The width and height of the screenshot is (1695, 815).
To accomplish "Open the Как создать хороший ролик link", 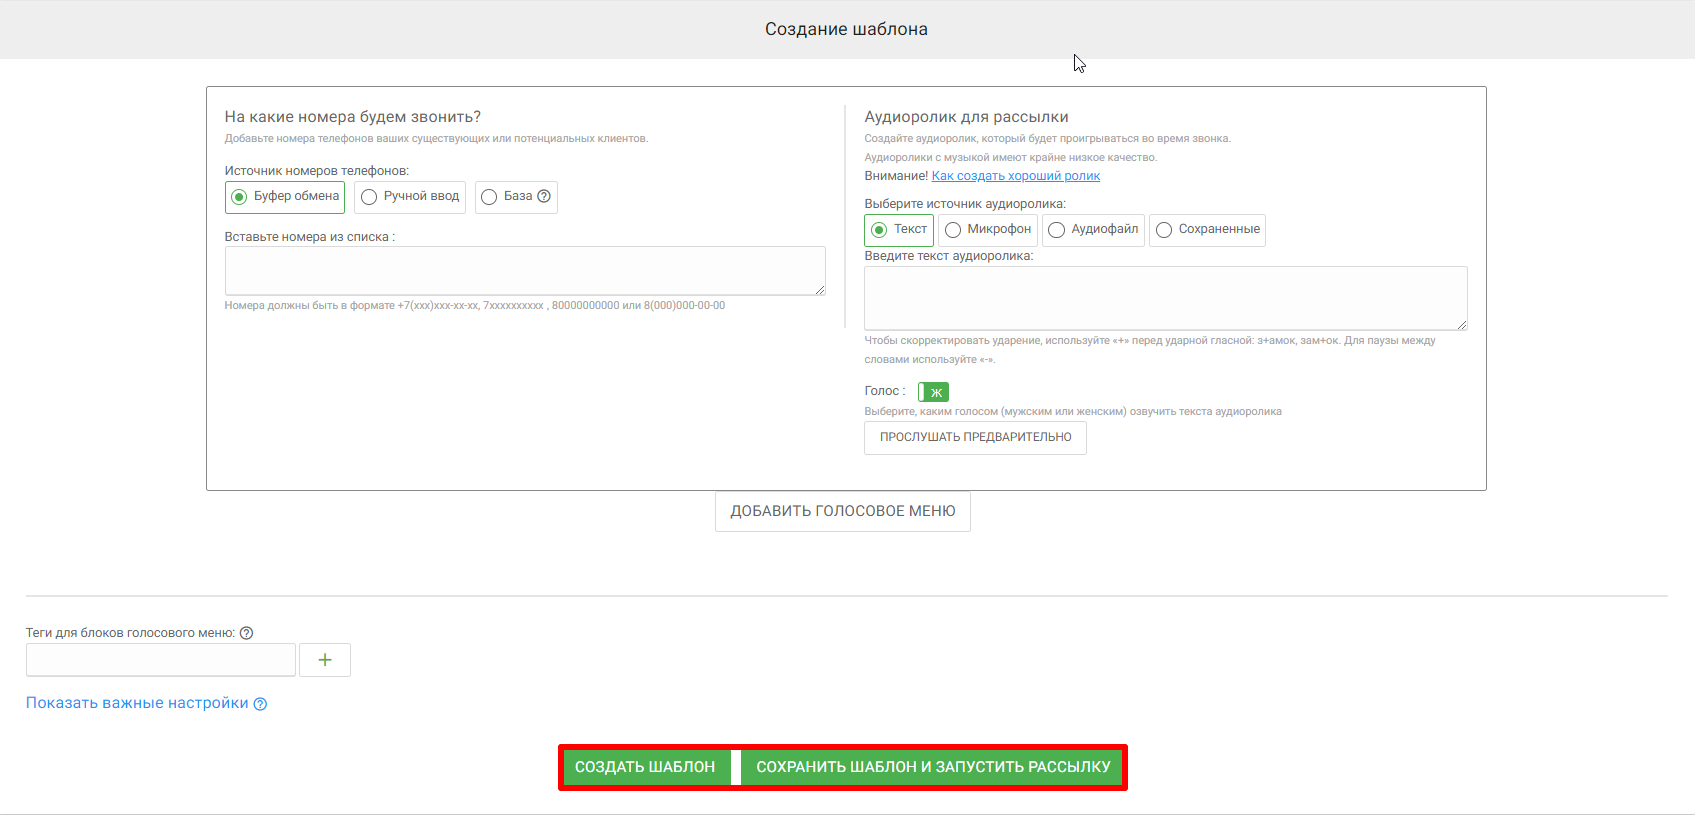I will [1015, 176].
